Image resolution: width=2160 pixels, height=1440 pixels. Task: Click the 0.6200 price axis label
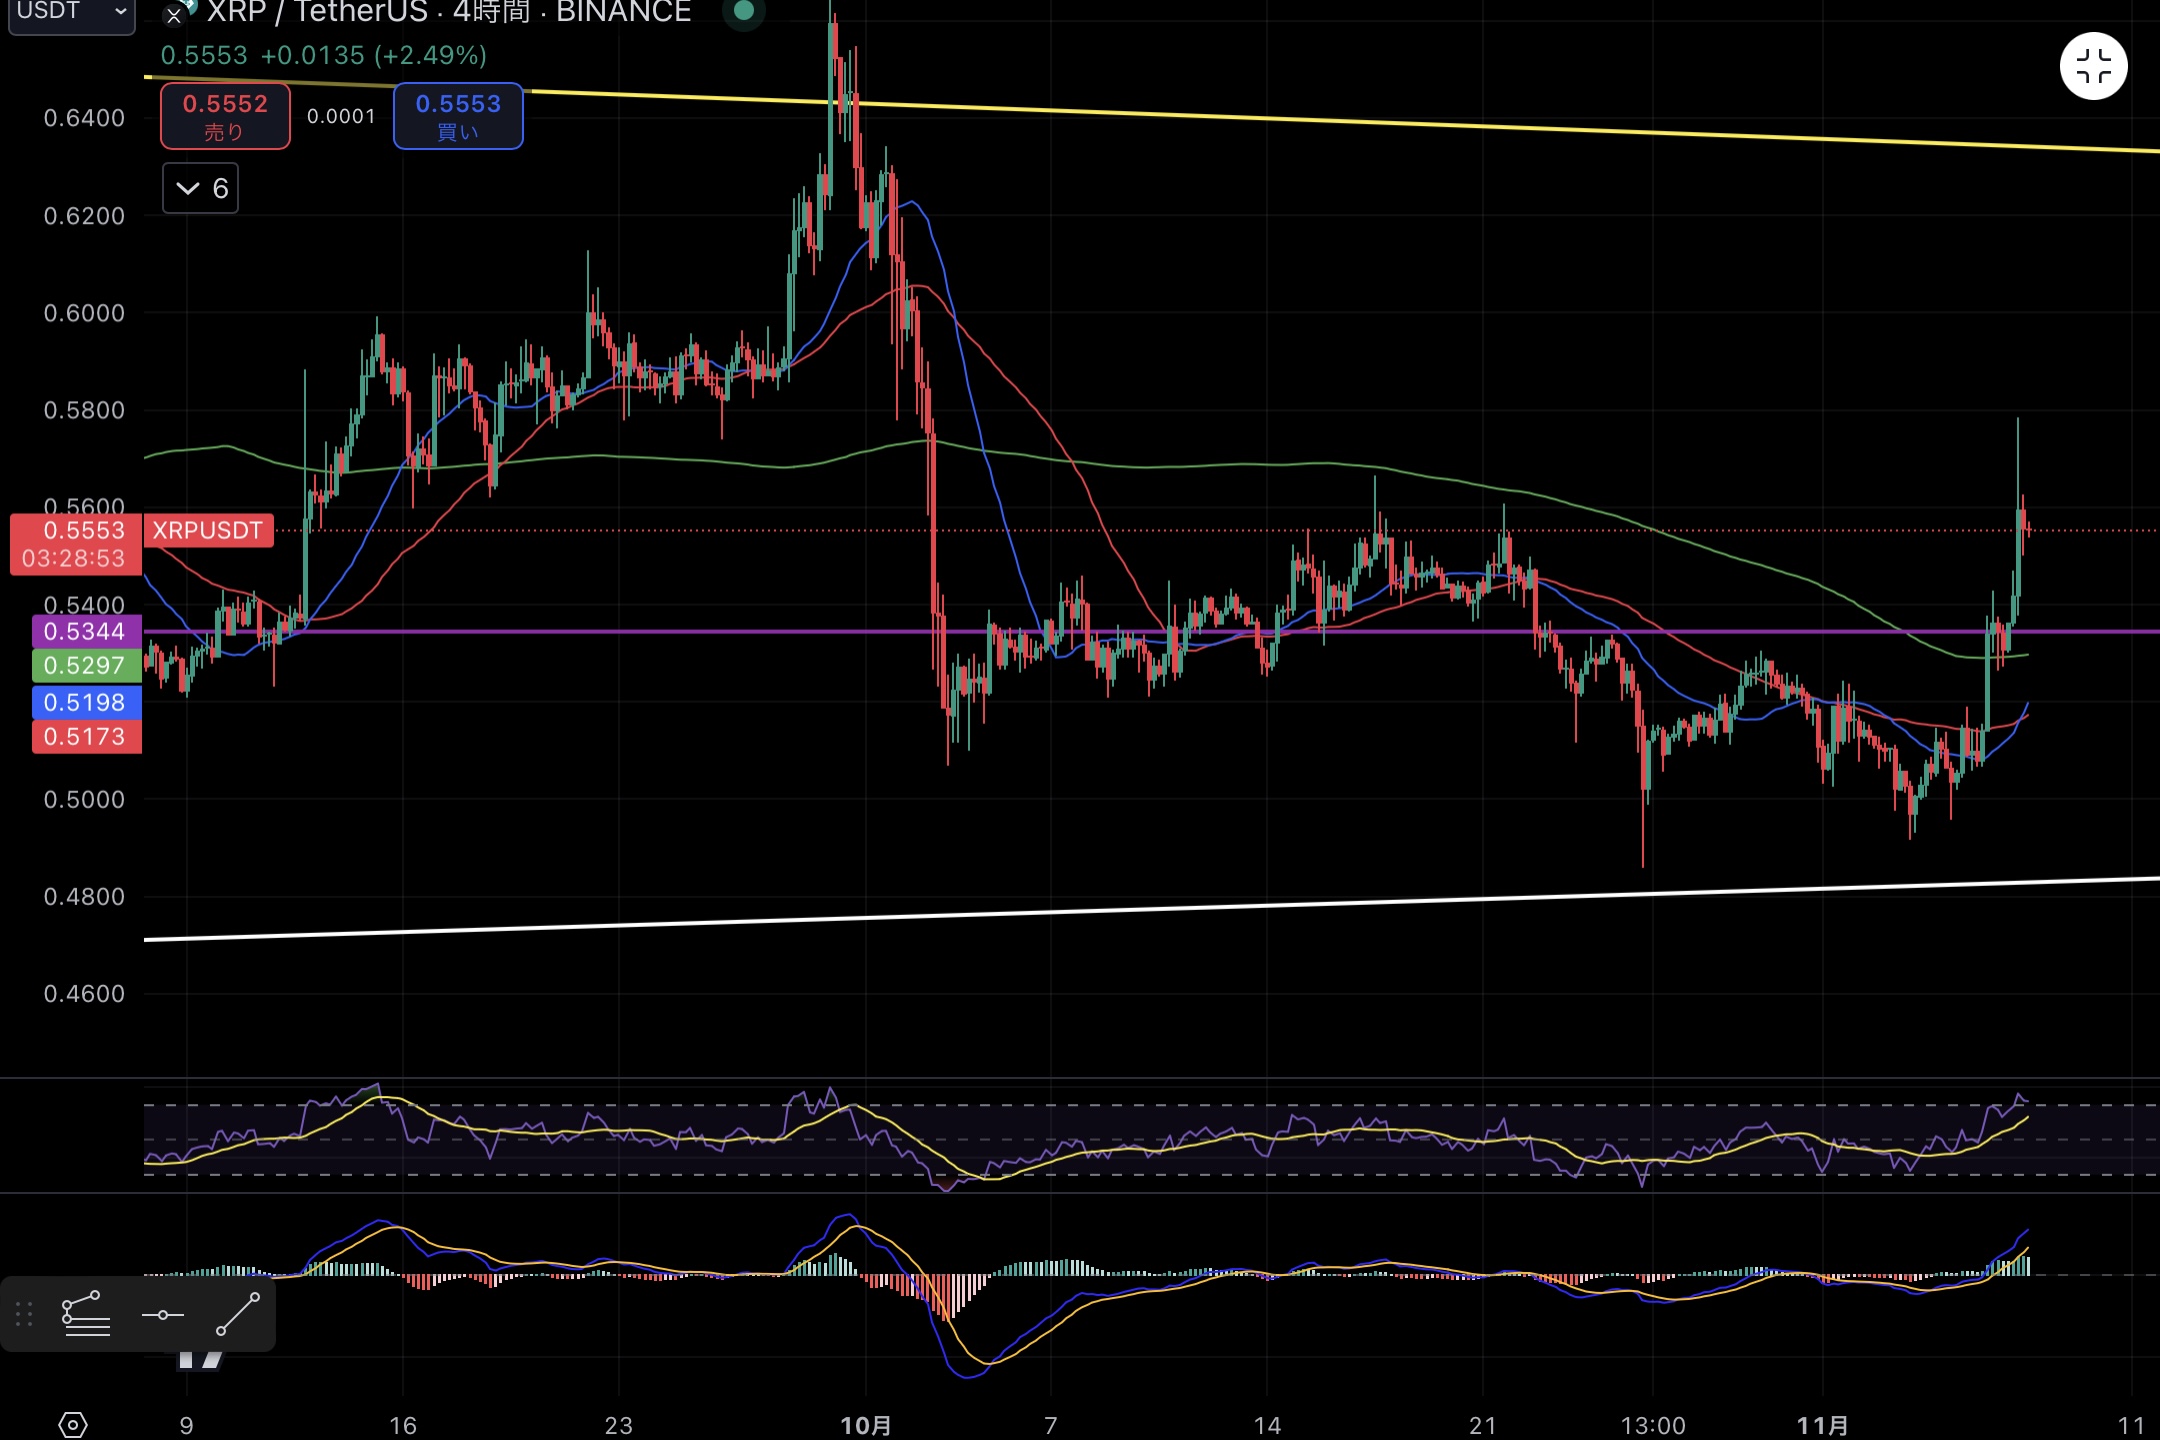click(85, 216)
